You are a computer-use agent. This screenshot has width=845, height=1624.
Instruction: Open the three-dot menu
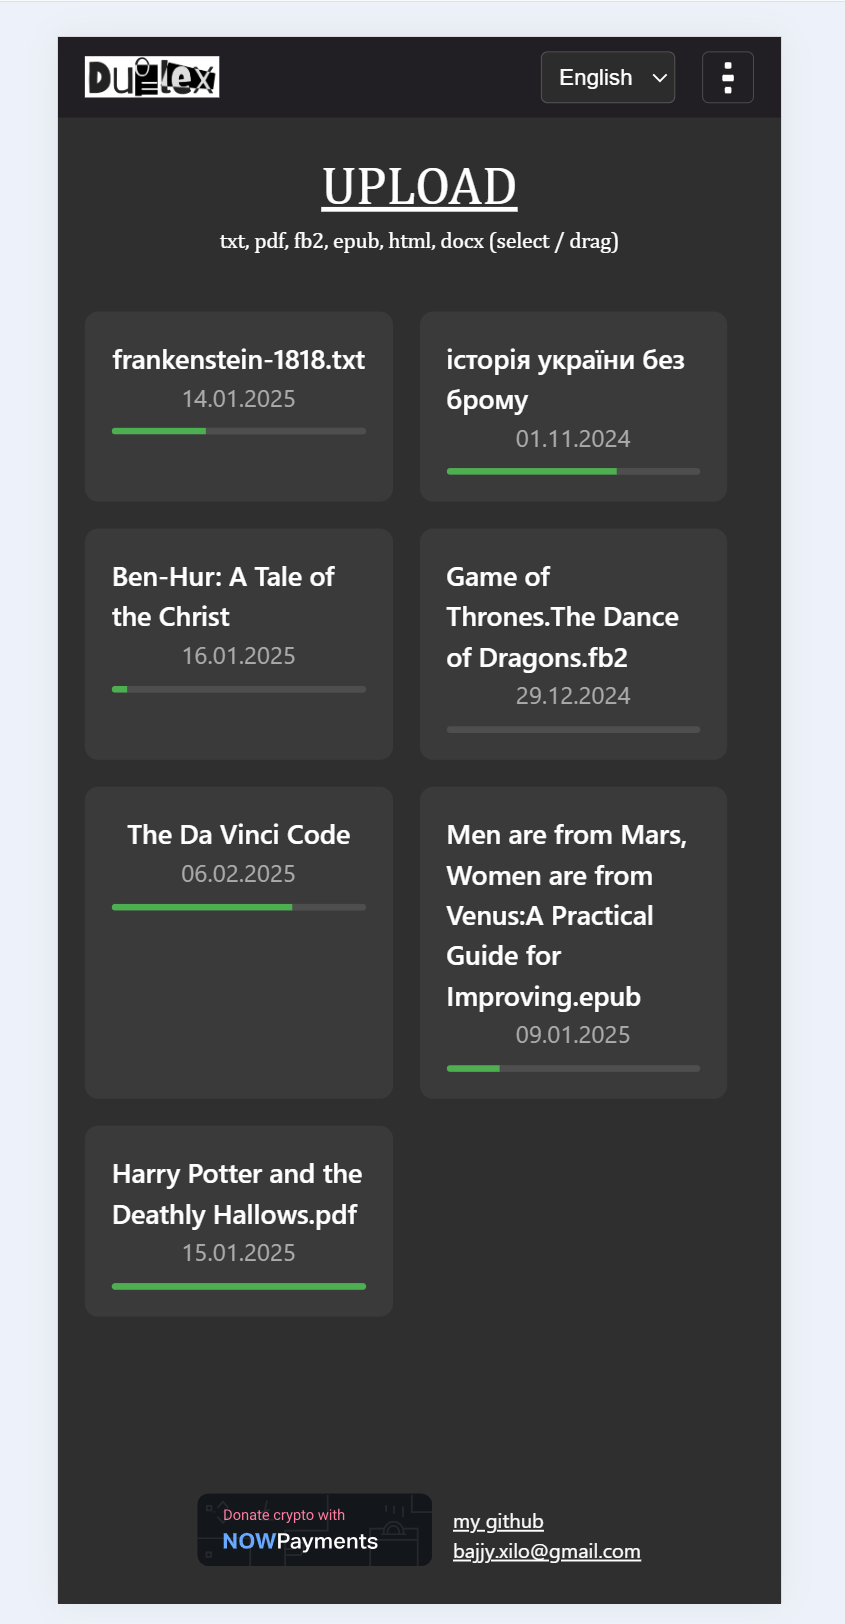(727, 77)
